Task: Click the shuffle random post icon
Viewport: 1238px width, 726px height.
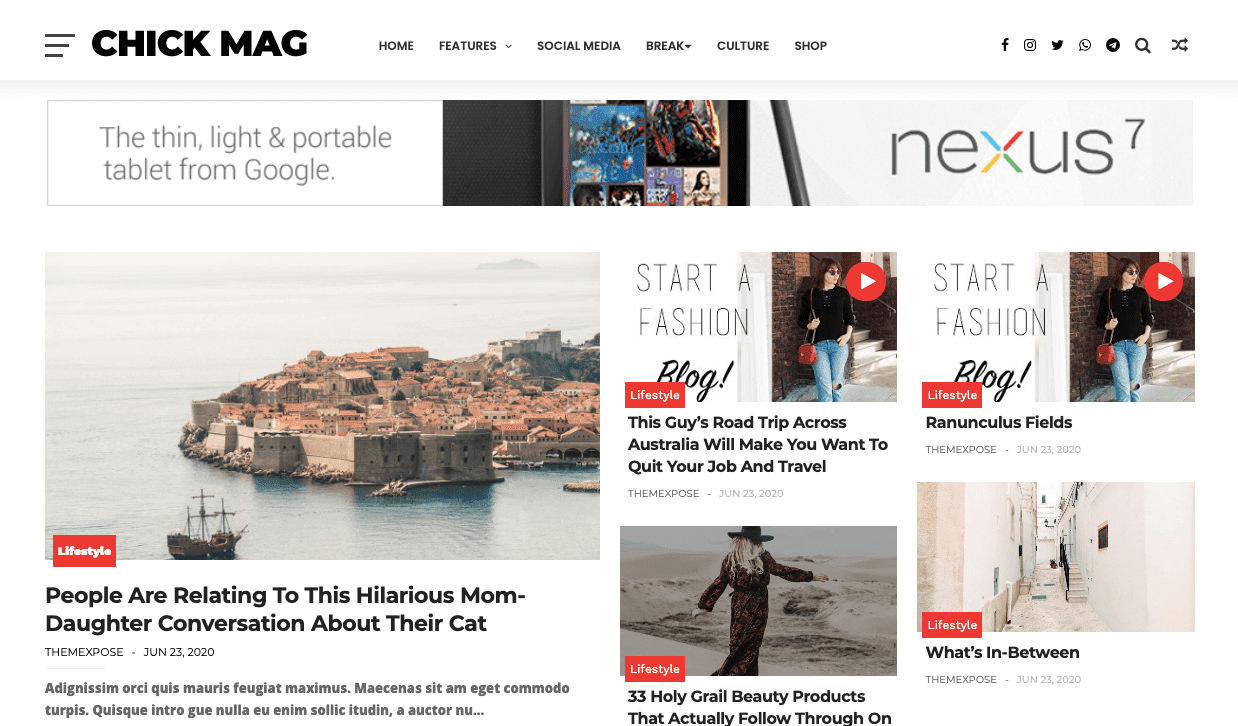Action: (x=1180, y=45)
